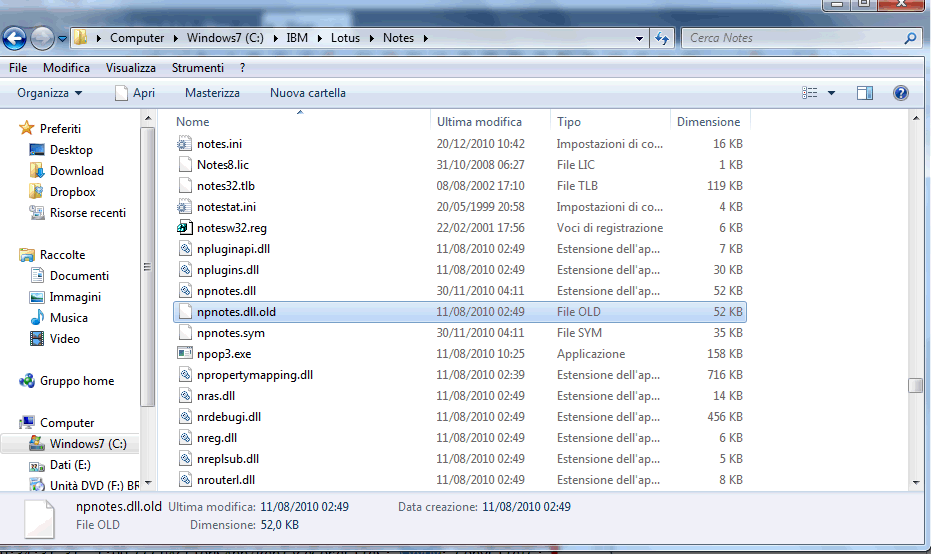Click the npnotes.dll.old file icon
931x554 pixels.
tap(185, 312)
